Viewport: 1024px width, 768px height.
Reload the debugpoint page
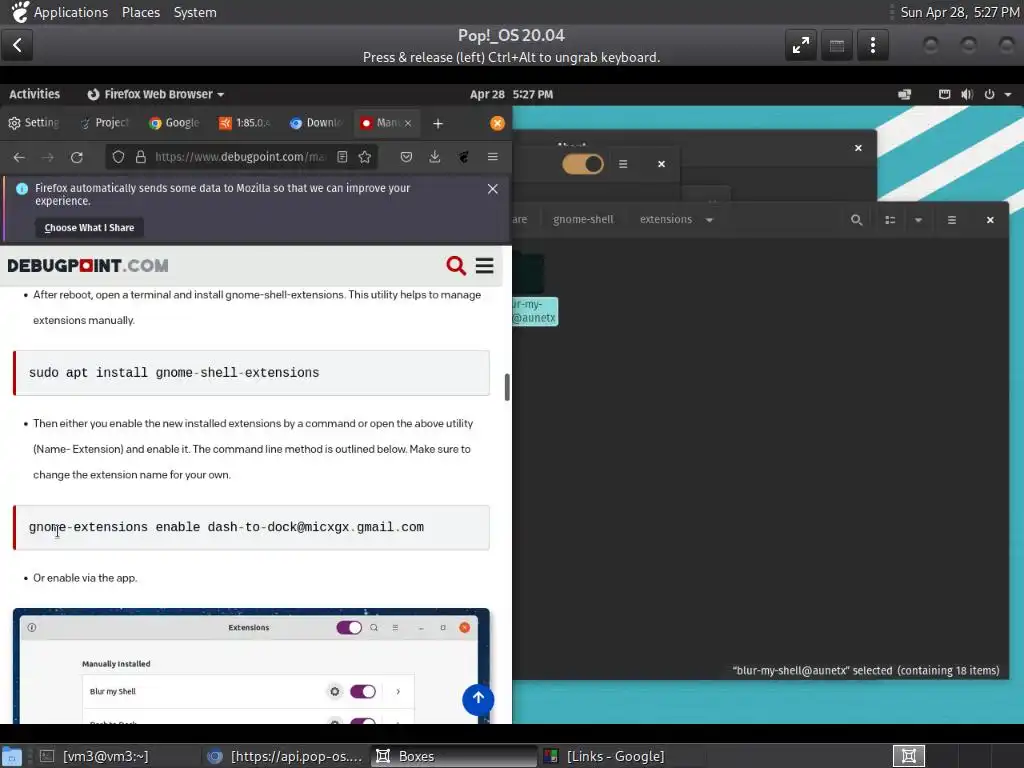point(76,157)
